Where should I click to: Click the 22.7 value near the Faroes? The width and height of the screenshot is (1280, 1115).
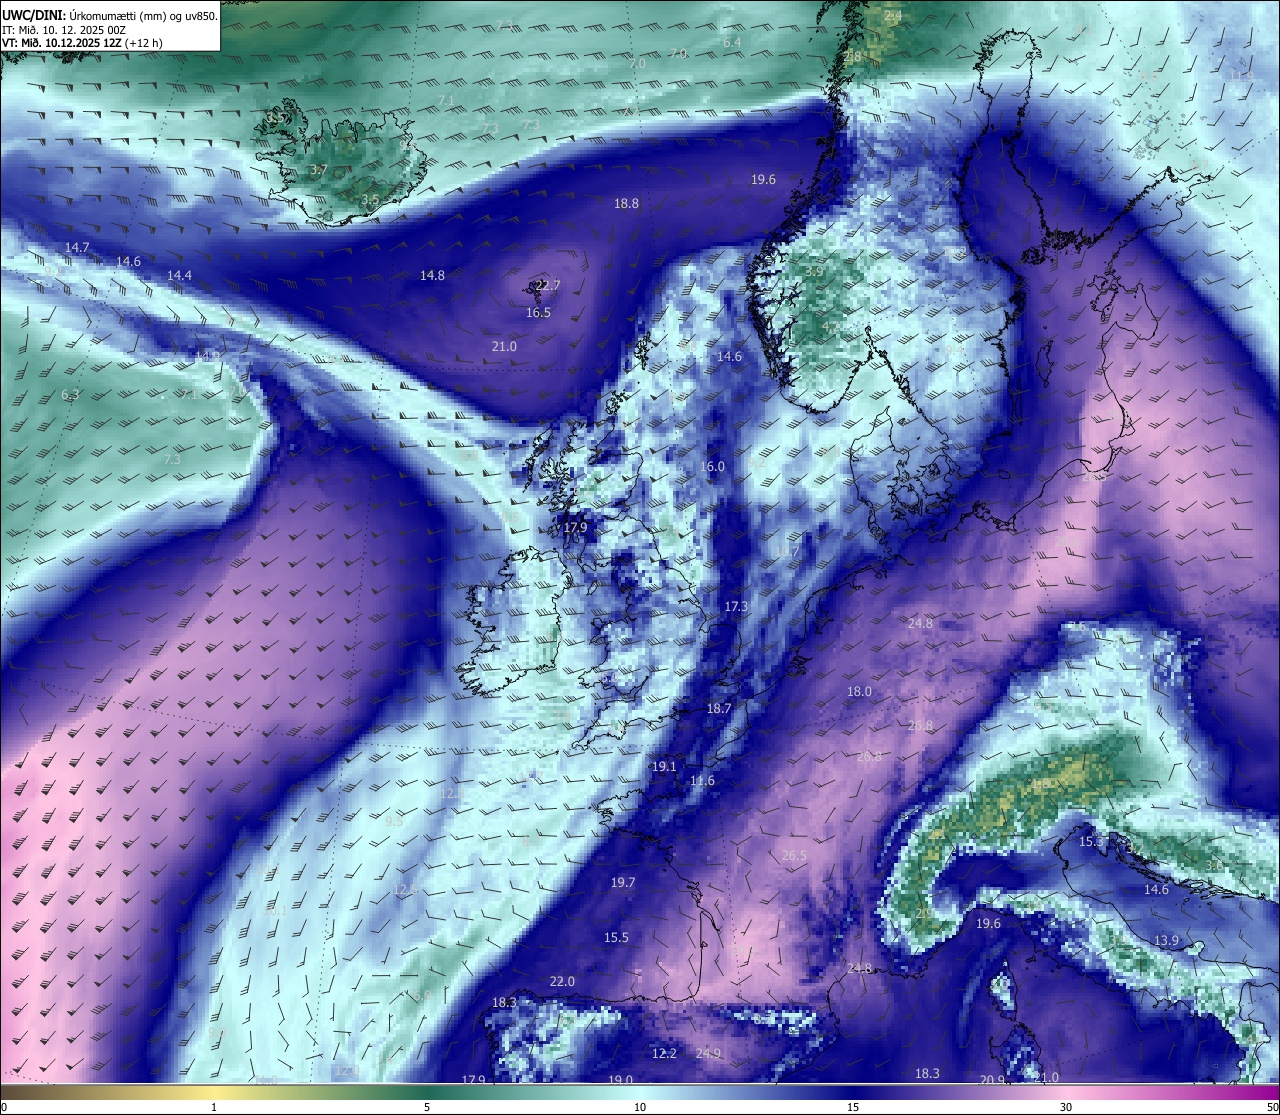coord(548,285)
